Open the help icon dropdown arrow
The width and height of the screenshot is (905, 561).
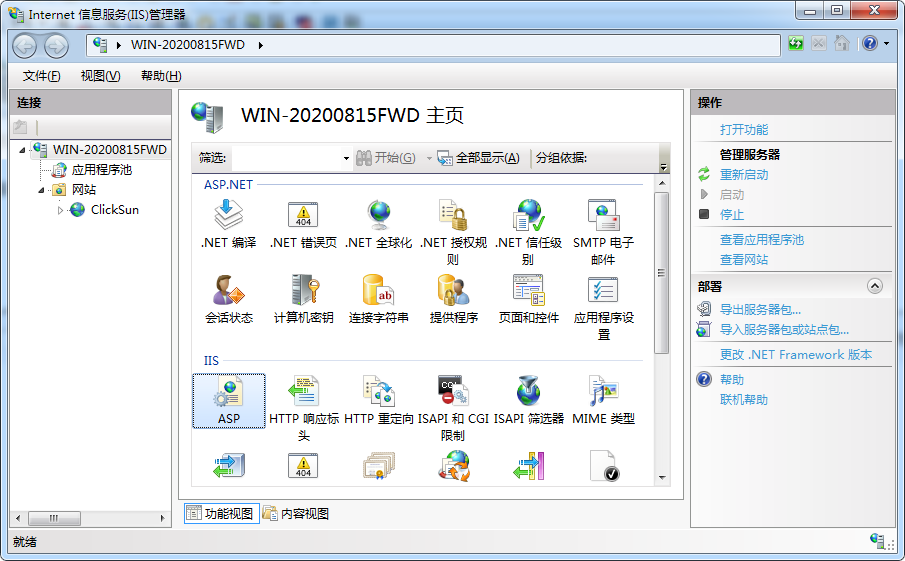tap(887, 43)
